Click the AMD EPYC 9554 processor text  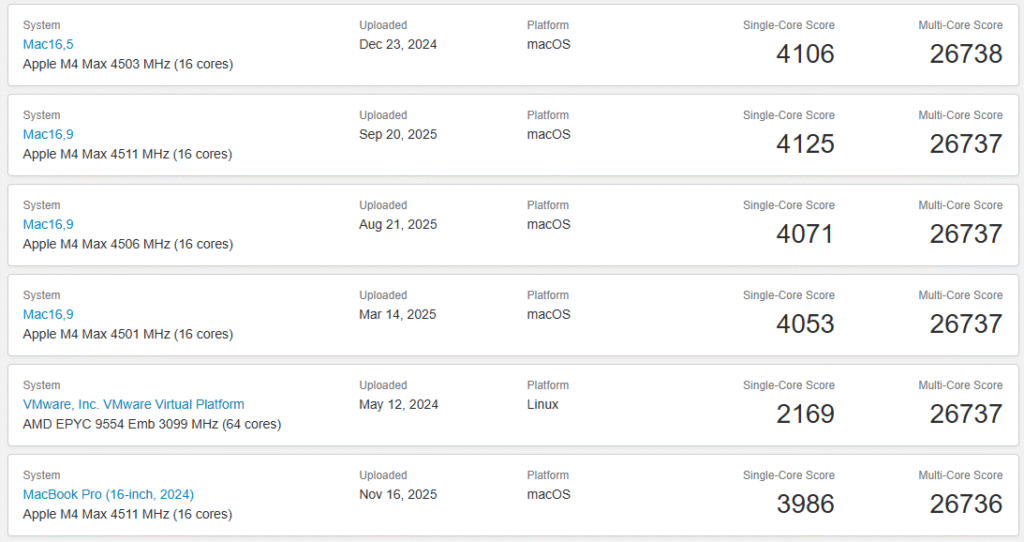pos(151,424)
